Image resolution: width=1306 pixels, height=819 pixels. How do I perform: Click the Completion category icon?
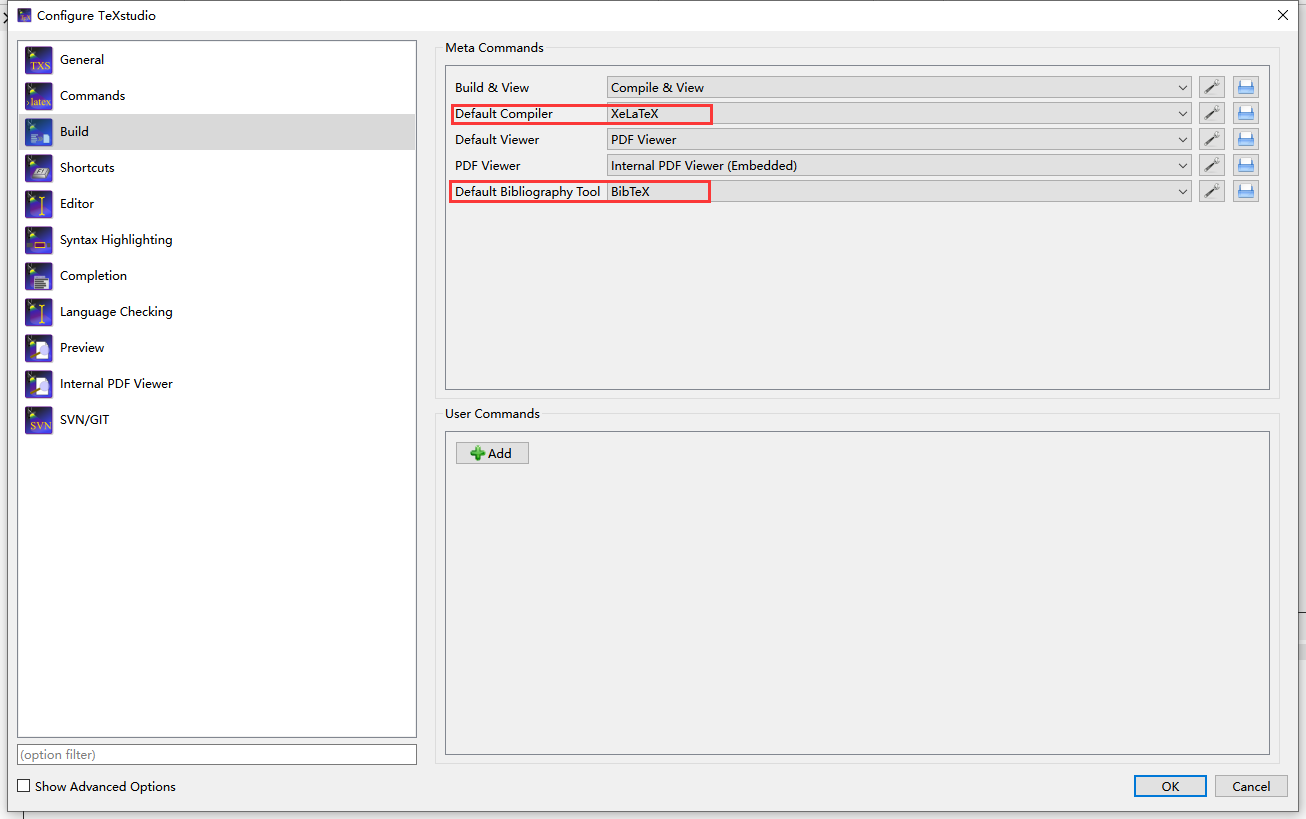pyautogui.click(x=39, y=276)
